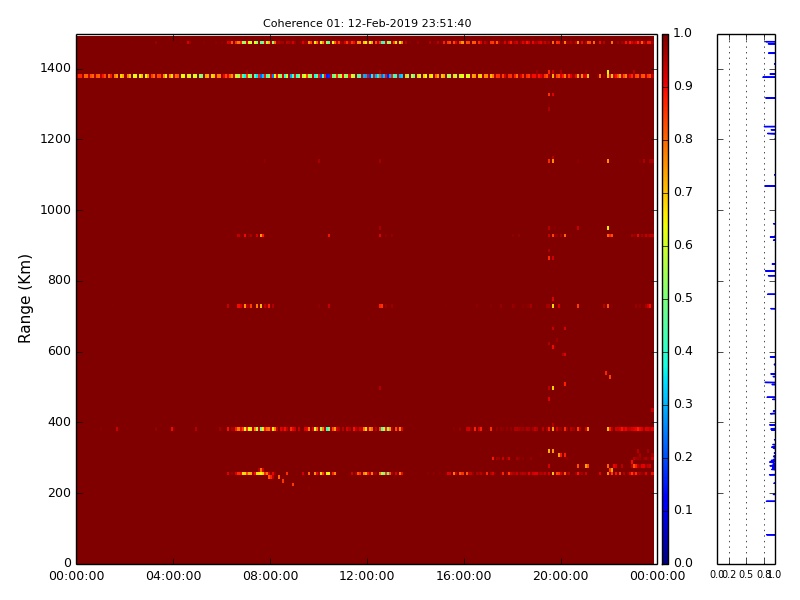Viewport: 800px width, 600px height.
Task: Click the plot title 'Coherence 01: 12-Feb-2019 23:51:40'
Action: (367, 23)
